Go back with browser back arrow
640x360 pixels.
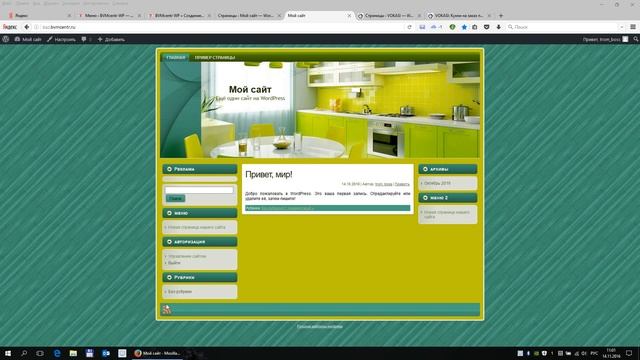coord(27,27)
